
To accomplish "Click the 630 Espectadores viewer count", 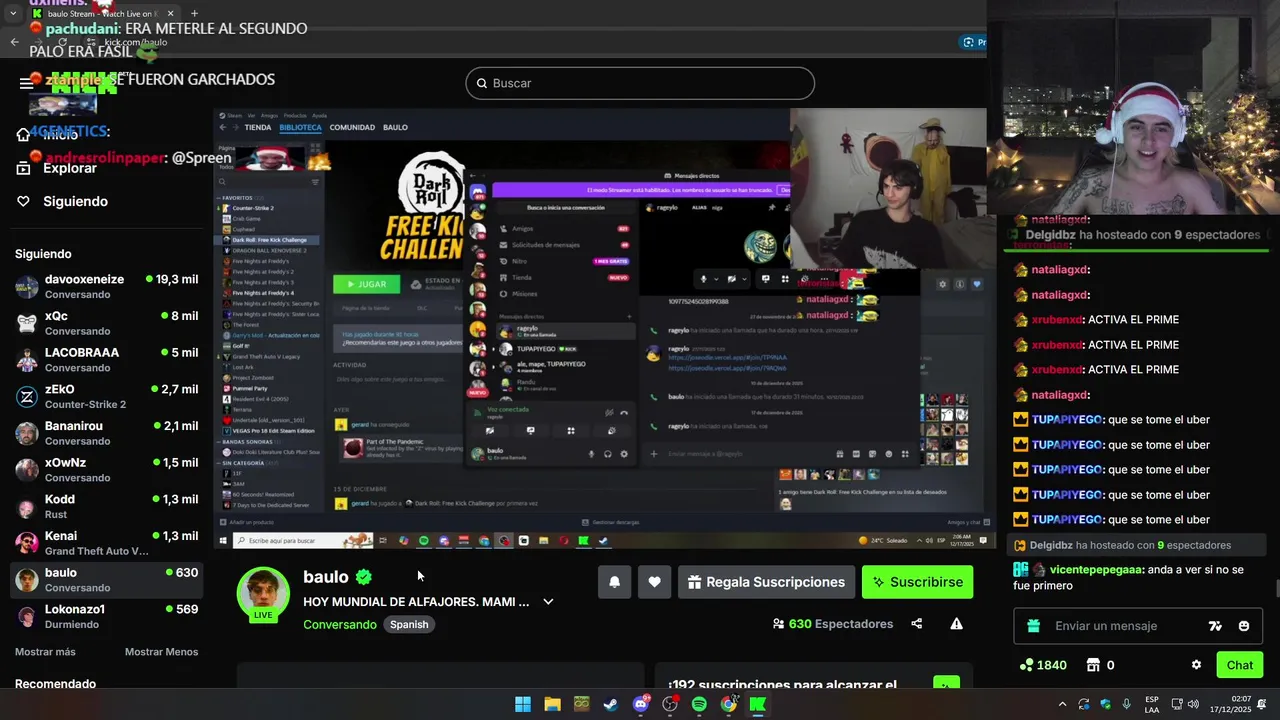I will click(x=833, y=624).
